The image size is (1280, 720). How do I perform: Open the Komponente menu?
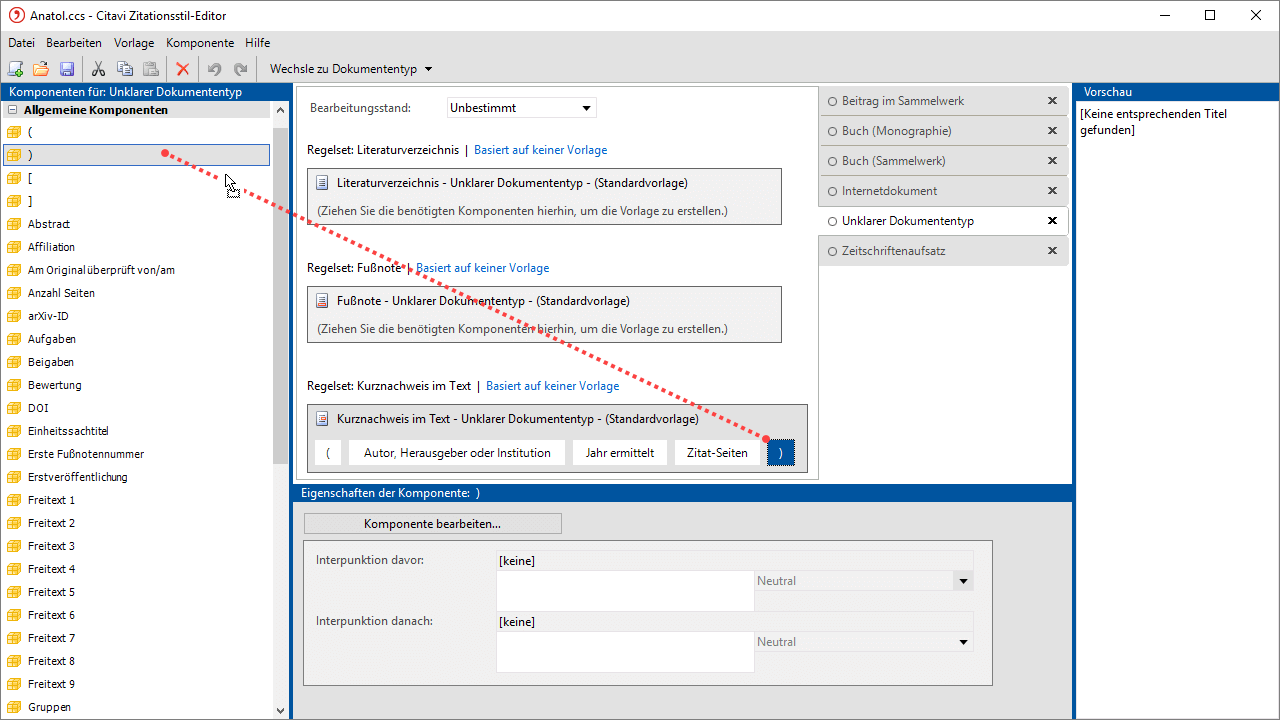200,43
